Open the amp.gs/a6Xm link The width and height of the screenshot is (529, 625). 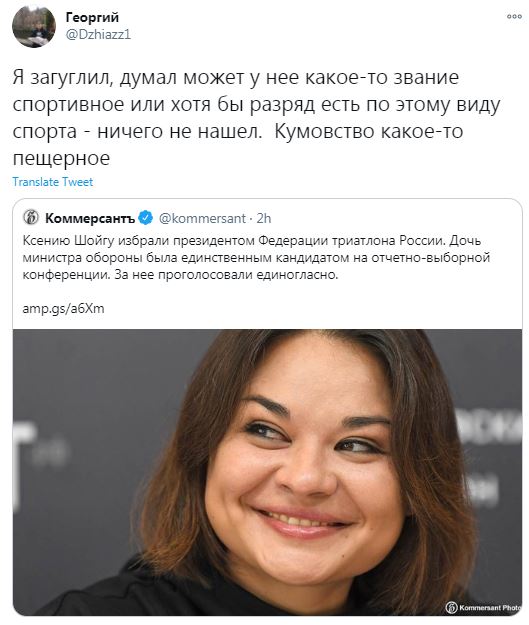[63, 309]
